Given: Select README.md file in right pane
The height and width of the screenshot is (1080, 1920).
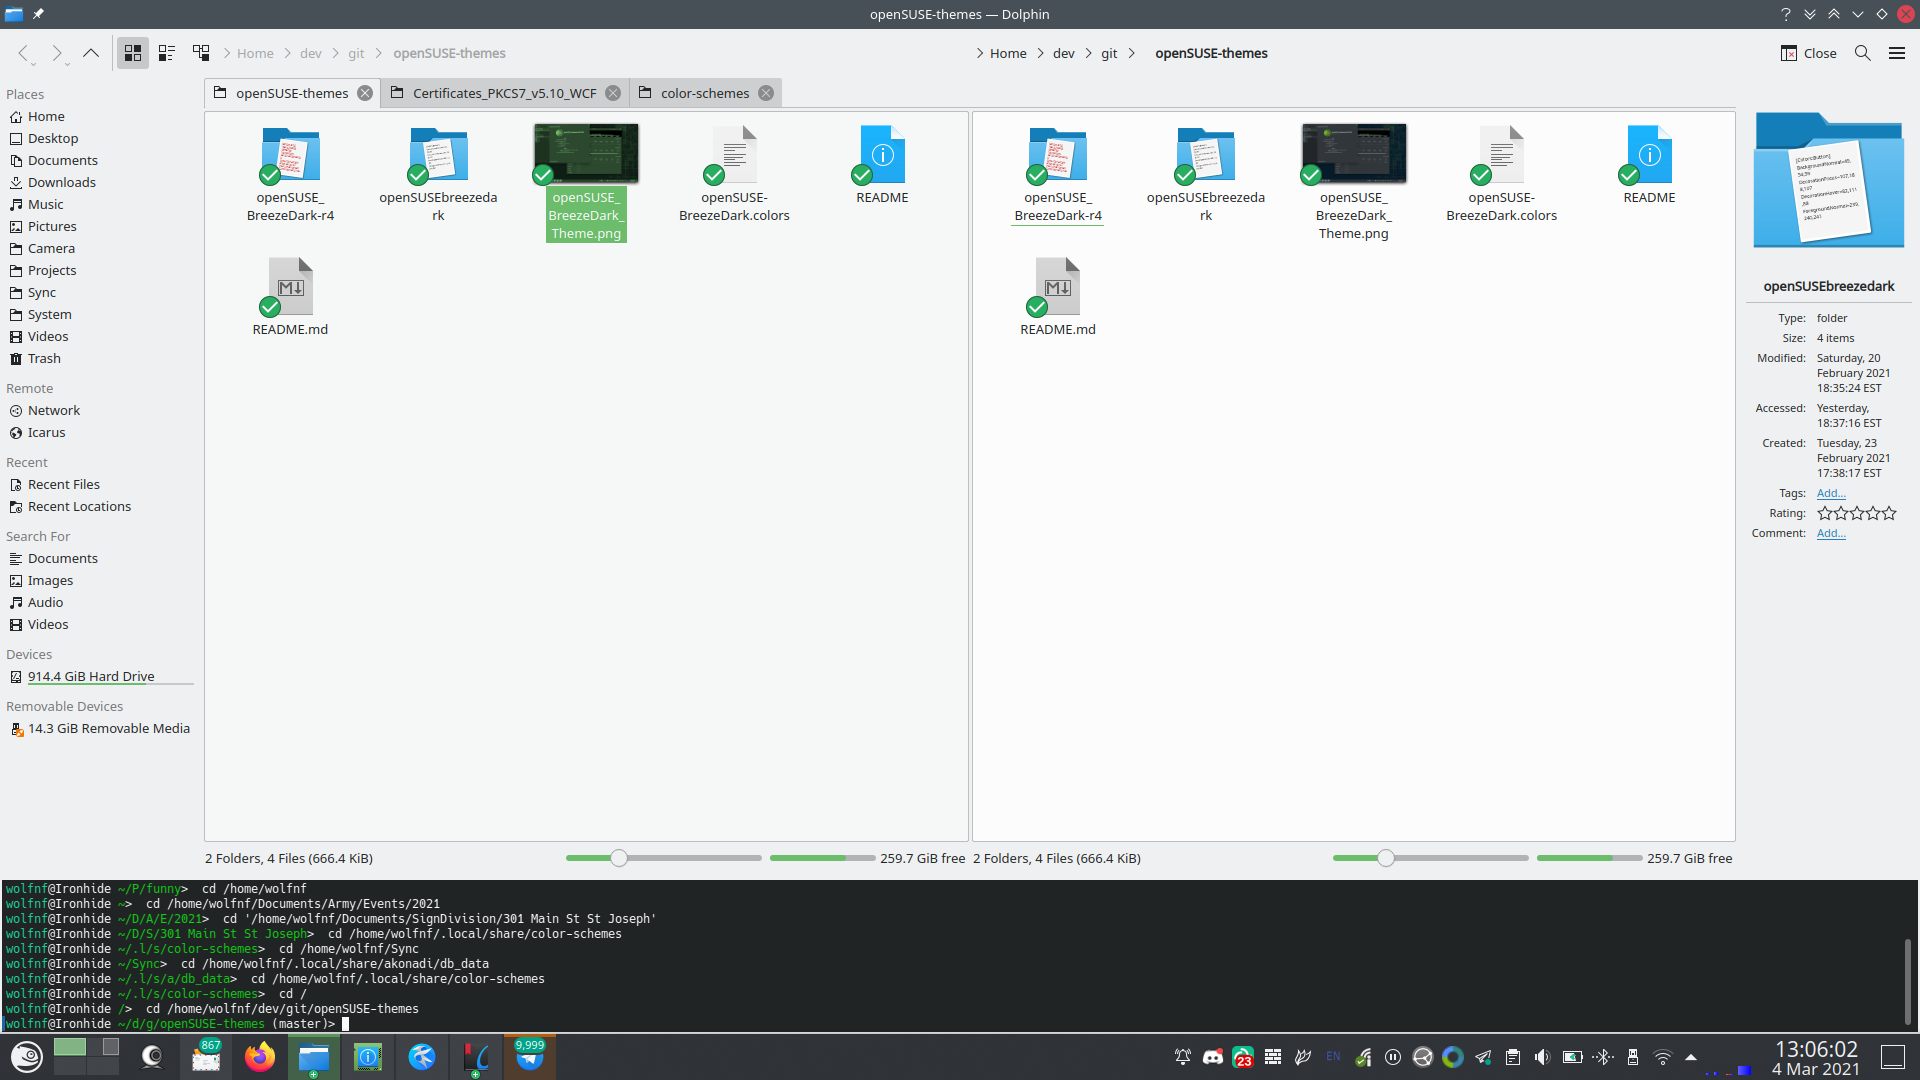Looking at the screenshot, I should point(1058,298).
